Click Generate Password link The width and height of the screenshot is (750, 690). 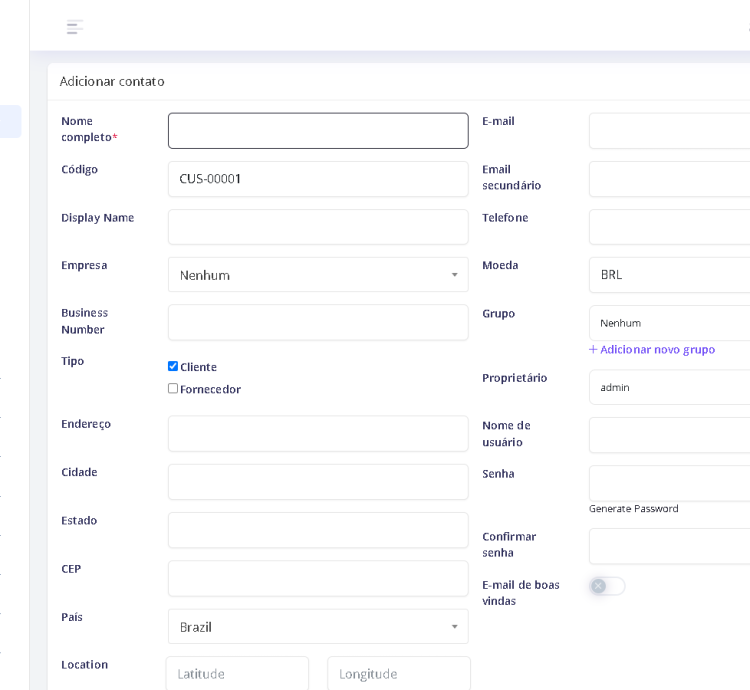coord(634,509)
